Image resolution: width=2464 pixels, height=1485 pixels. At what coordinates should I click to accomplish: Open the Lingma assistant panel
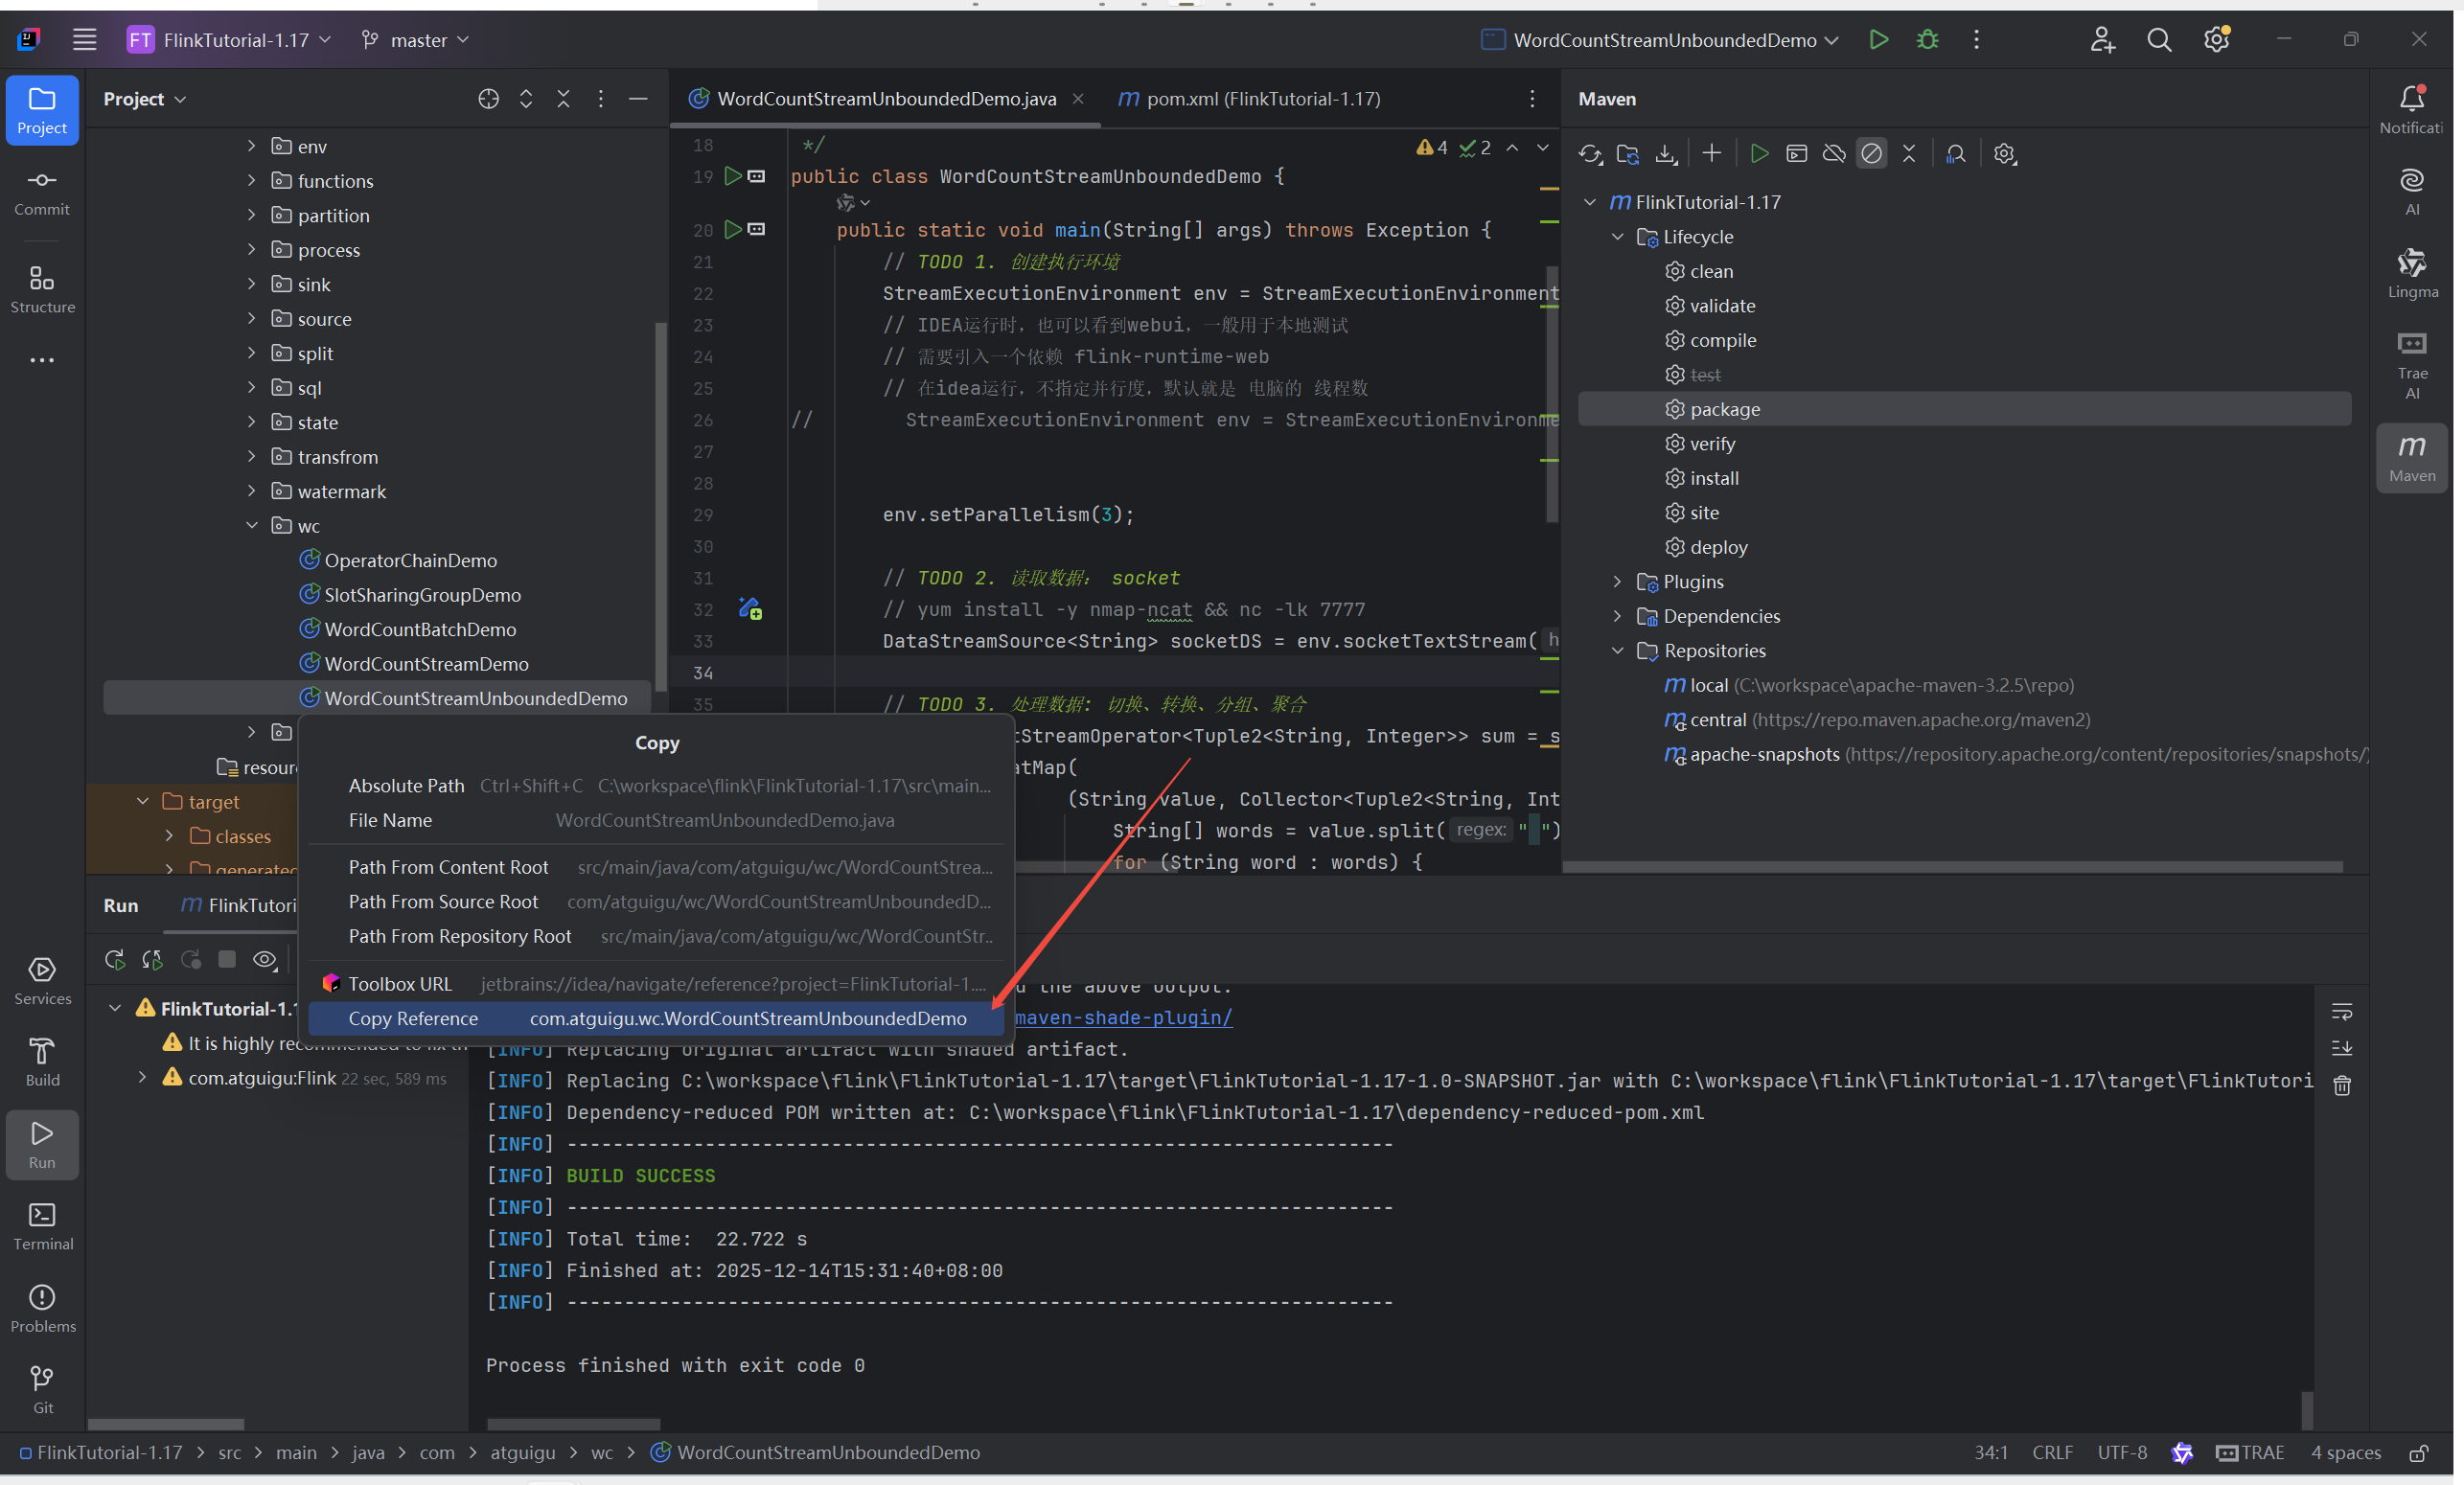pyautogui.click(x=2412, y=274)
